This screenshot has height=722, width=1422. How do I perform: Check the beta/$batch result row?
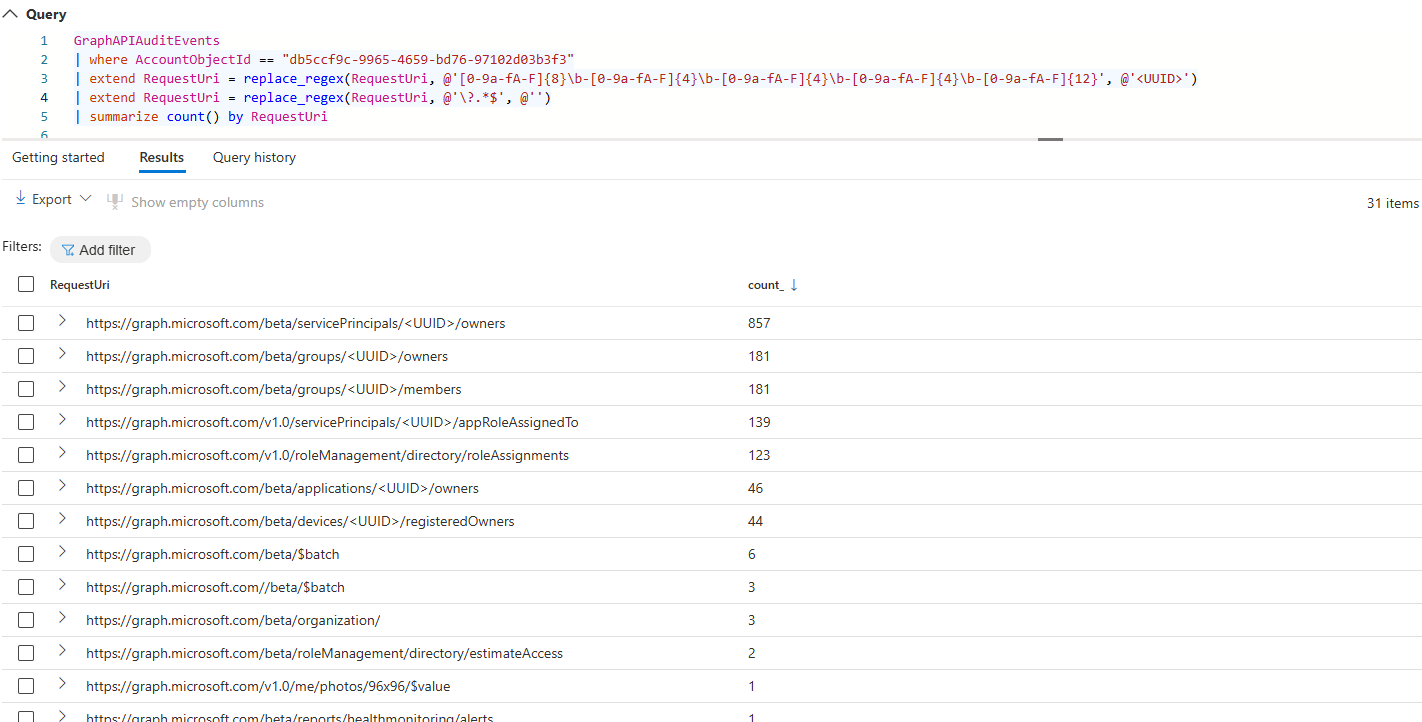26,553
